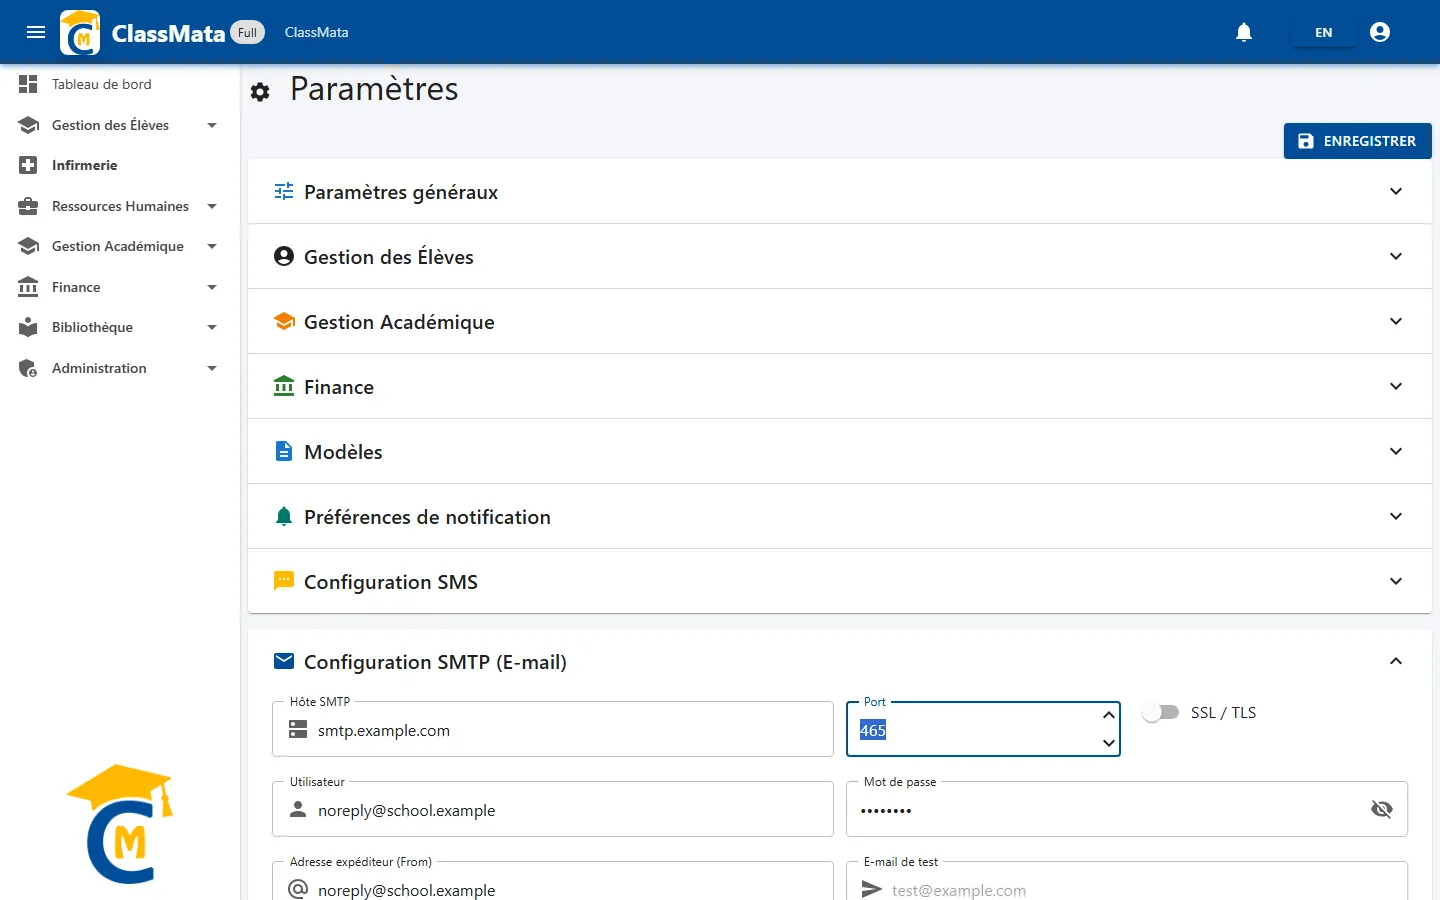Click the large ClassMata logo at sidebar bottom
1440x900 pixels.
coord(120,824)
